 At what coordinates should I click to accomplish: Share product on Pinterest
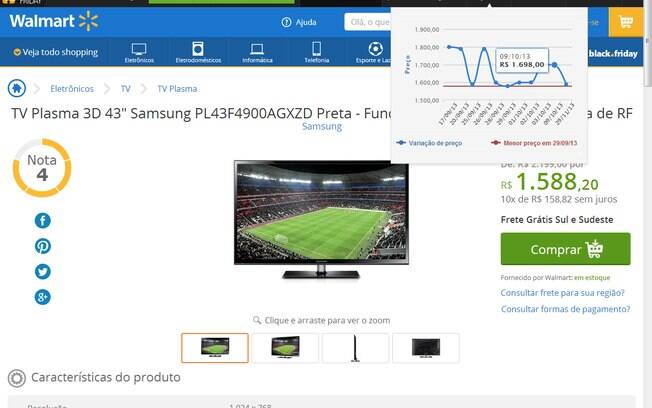(x=42, y=246)
